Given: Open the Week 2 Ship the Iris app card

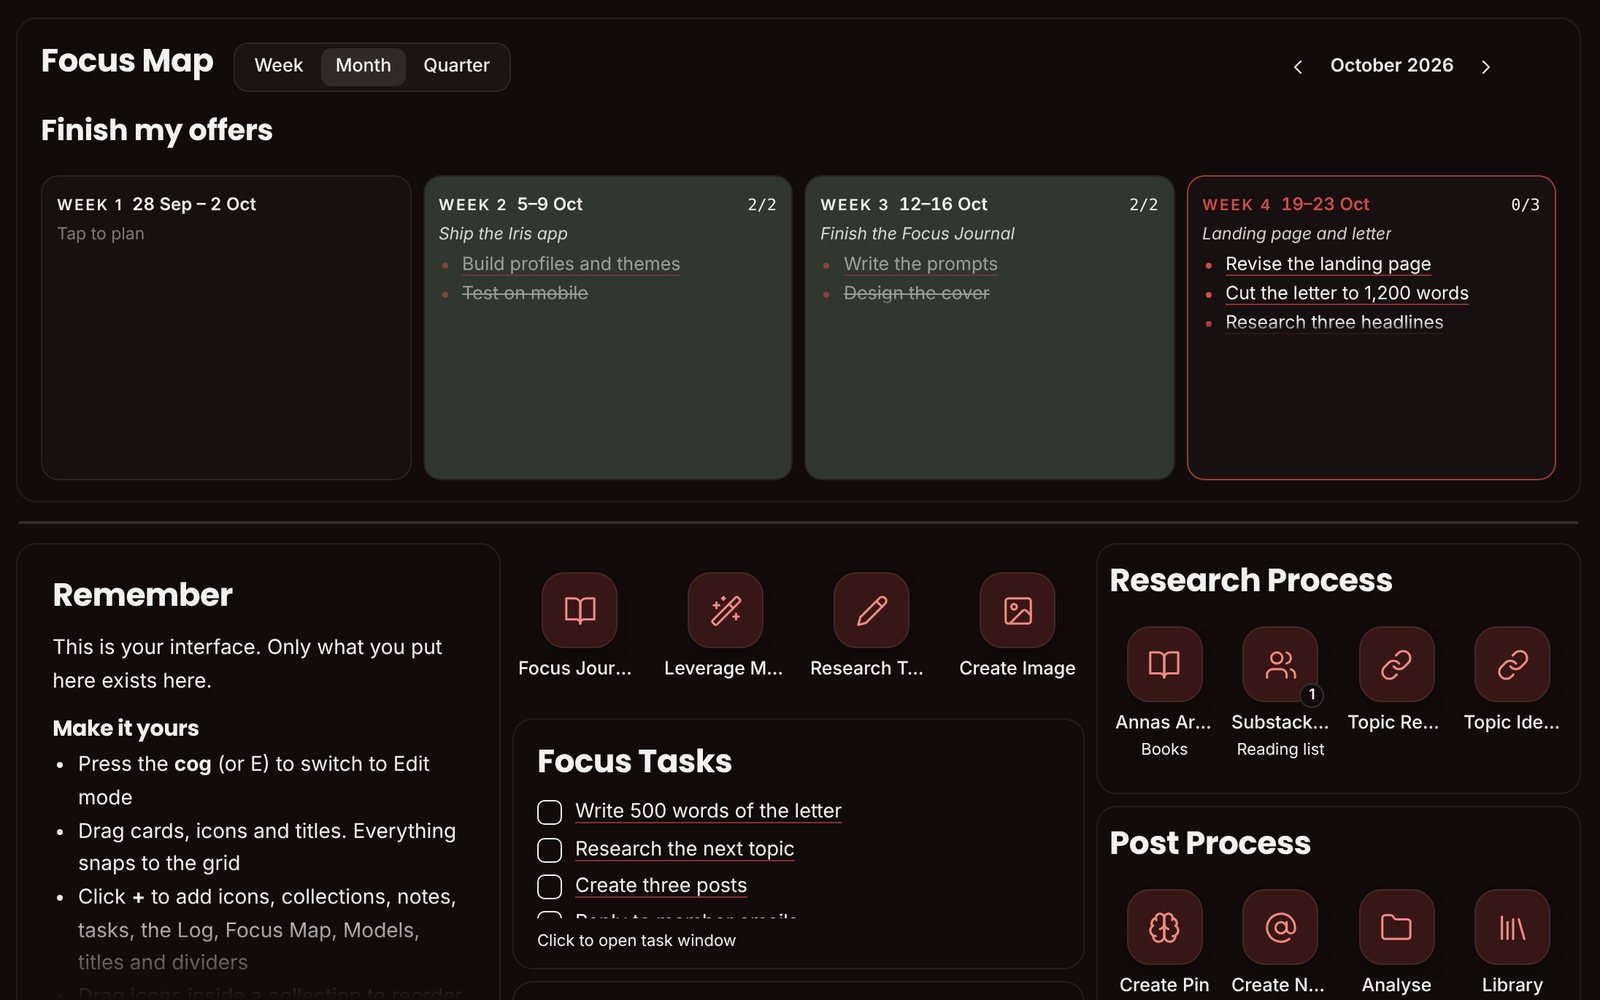Looking at the screenshot, I should point(608,328).
